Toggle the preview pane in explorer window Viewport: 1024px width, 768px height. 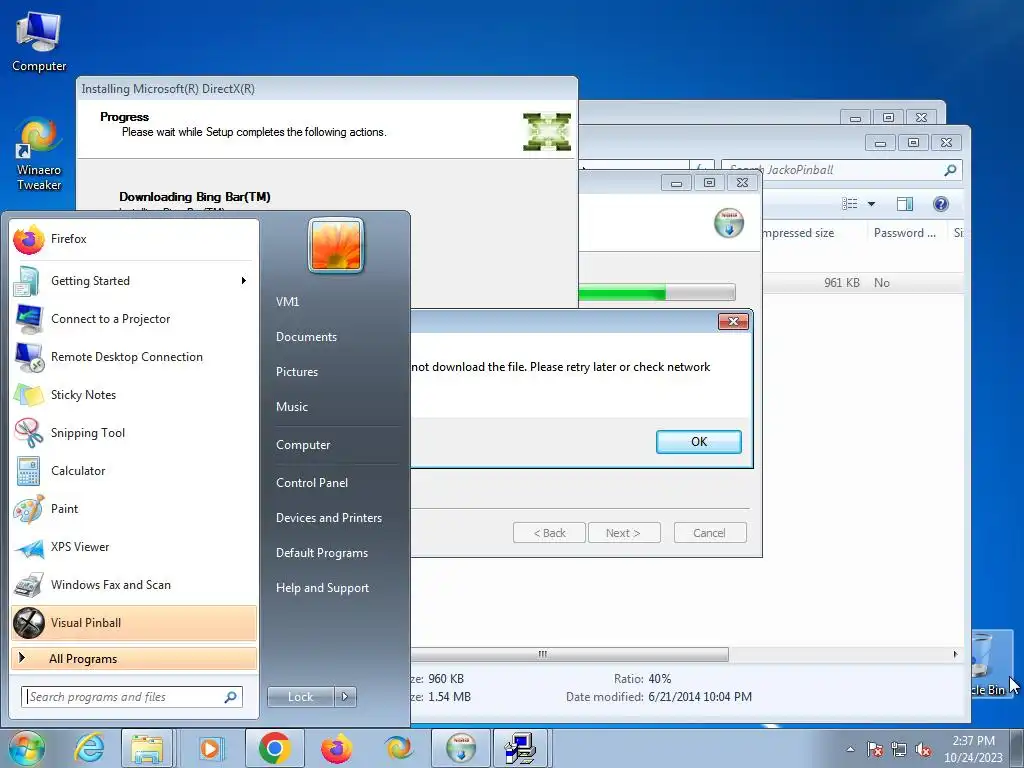pyautogui.click(x=905, y=204)
